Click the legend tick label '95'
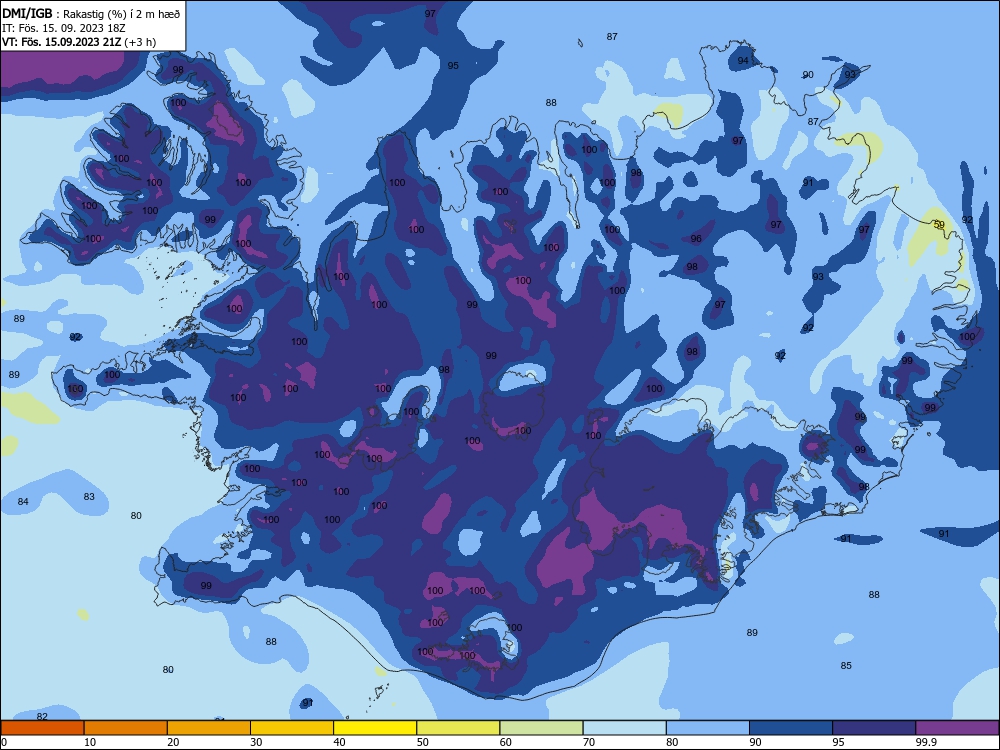Viewport: 1000px width, 750px height. [839, 742]
